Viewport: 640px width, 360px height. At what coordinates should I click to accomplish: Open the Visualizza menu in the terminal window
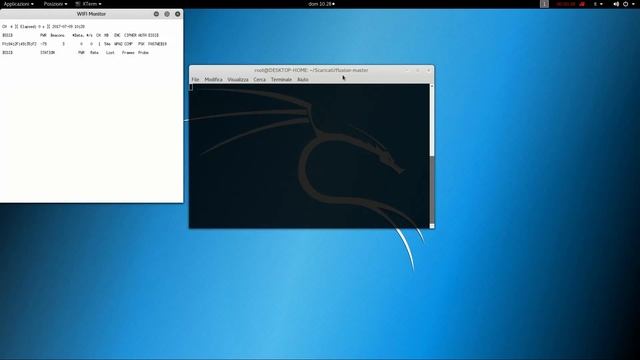click(238, 80)
